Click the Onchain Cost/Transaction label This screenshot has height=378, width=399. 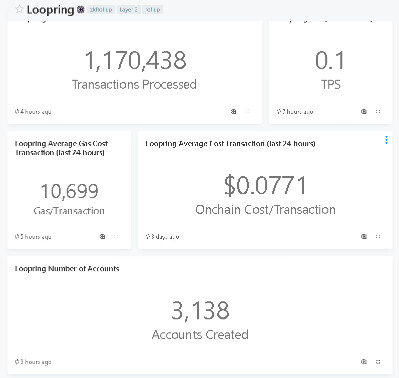(x=265, y=210)
